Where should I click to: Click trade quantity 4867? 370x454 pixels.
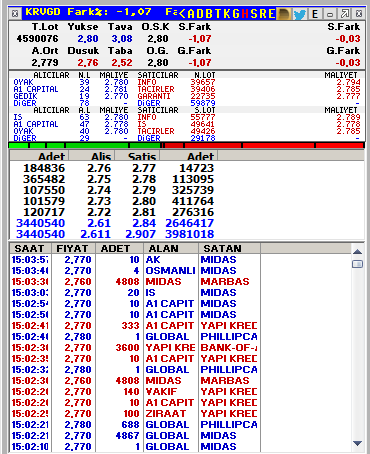click(127, 436)
